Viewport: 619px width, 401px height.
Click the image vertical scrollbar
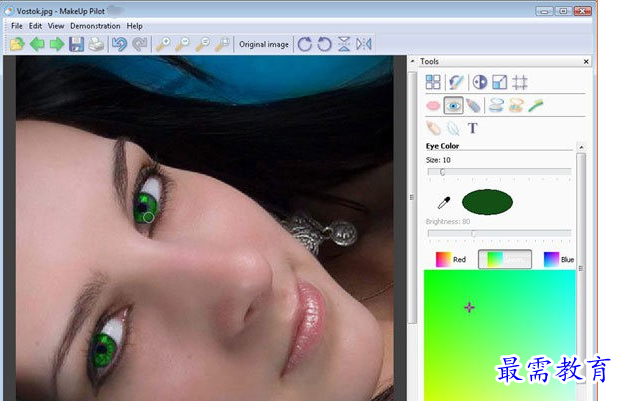(412, 197)
